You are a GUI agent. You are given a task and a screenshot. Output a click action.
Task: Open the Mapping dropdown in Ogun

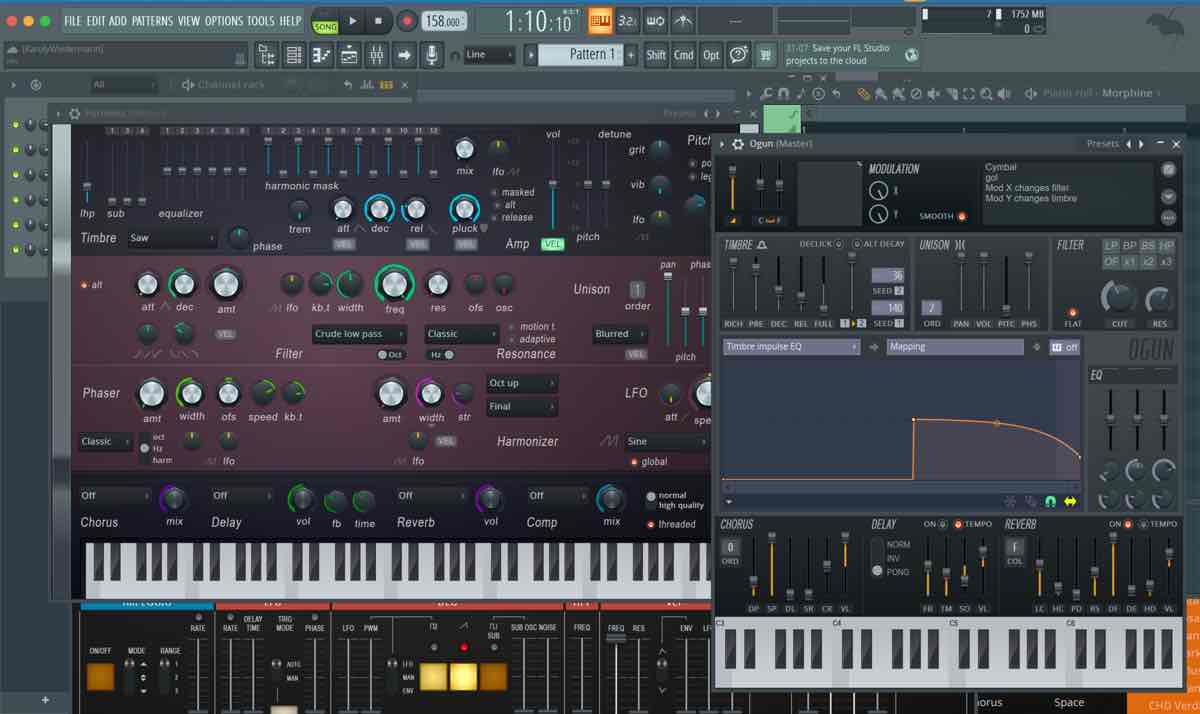pos(956,347)
